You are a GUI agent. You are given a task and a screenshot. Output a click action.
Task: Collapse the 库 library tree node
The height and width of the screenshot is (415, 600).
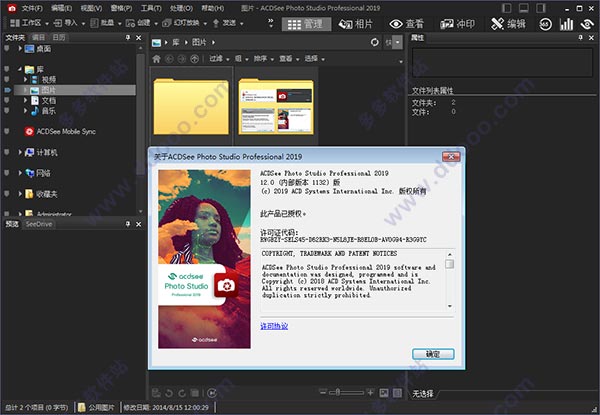(20, 69)
